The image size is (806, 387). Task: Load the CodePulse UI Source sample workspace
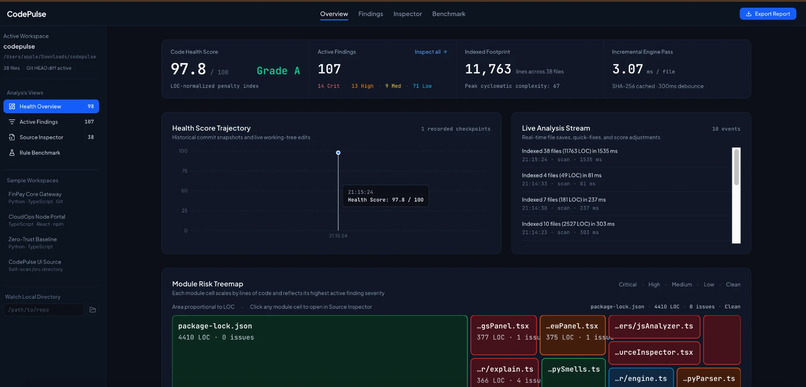[x=51, y=265]
